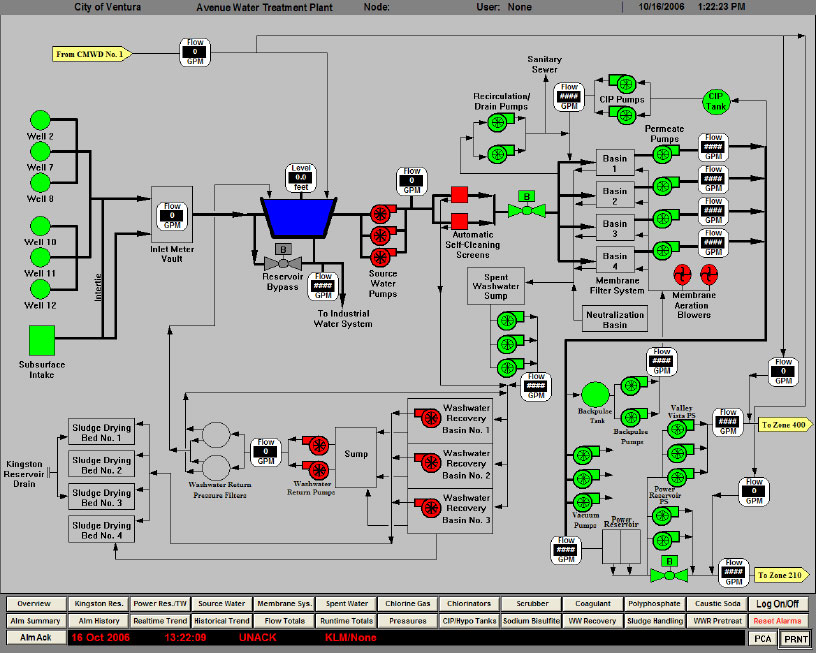
Task: Click the Sump box by return pumps
Action: pyautogui.click(x=356, y=457)
